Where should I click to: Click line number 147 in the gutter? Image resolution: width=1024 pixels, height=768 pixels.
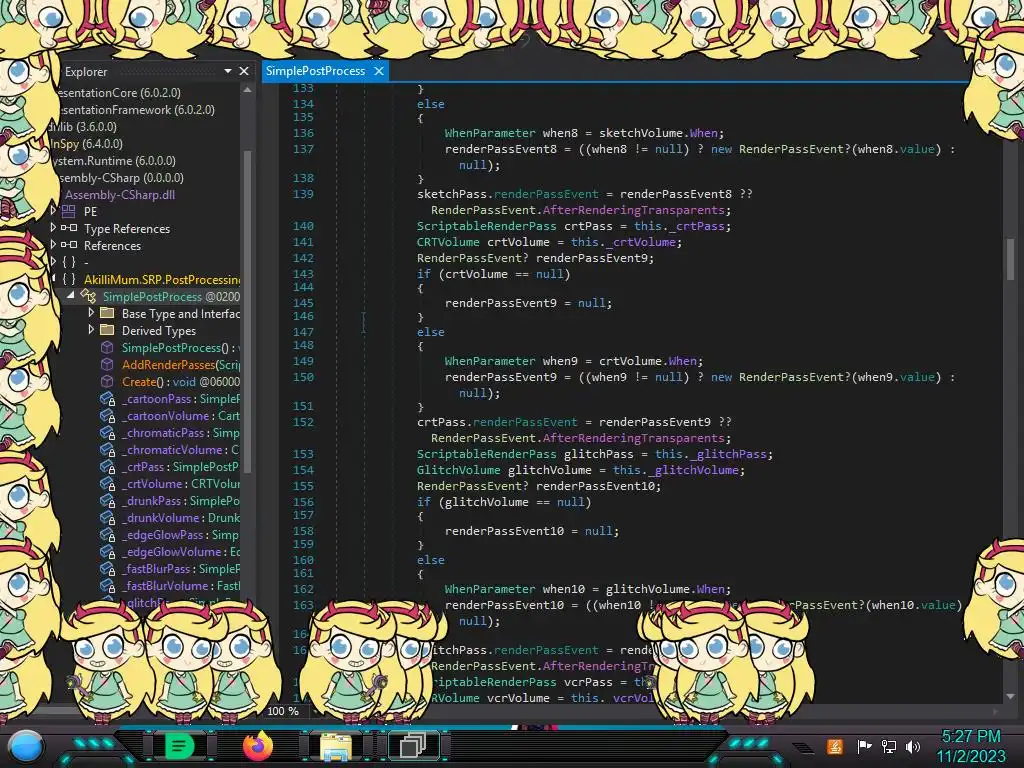tap(304, 331)
